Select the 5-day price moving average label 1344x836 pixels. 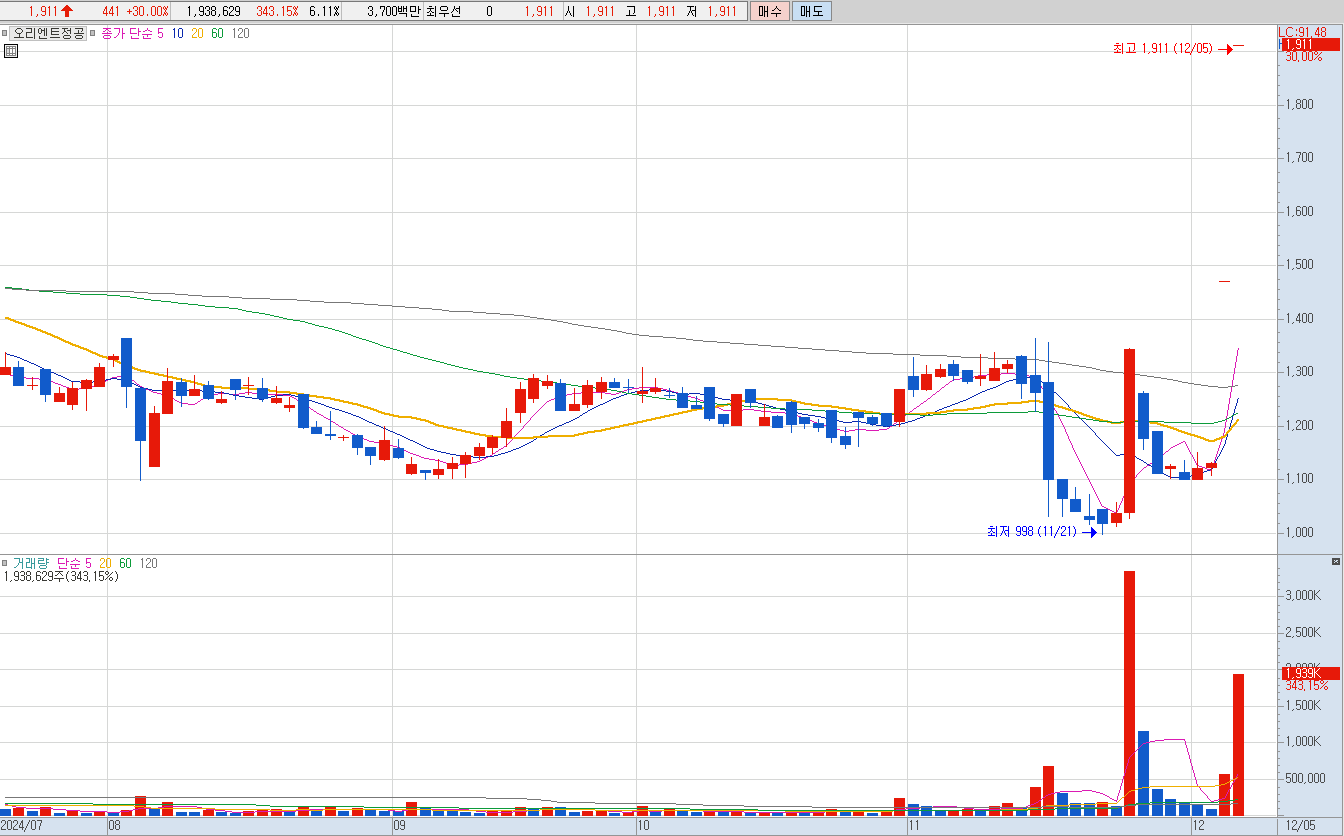point(160,33)
